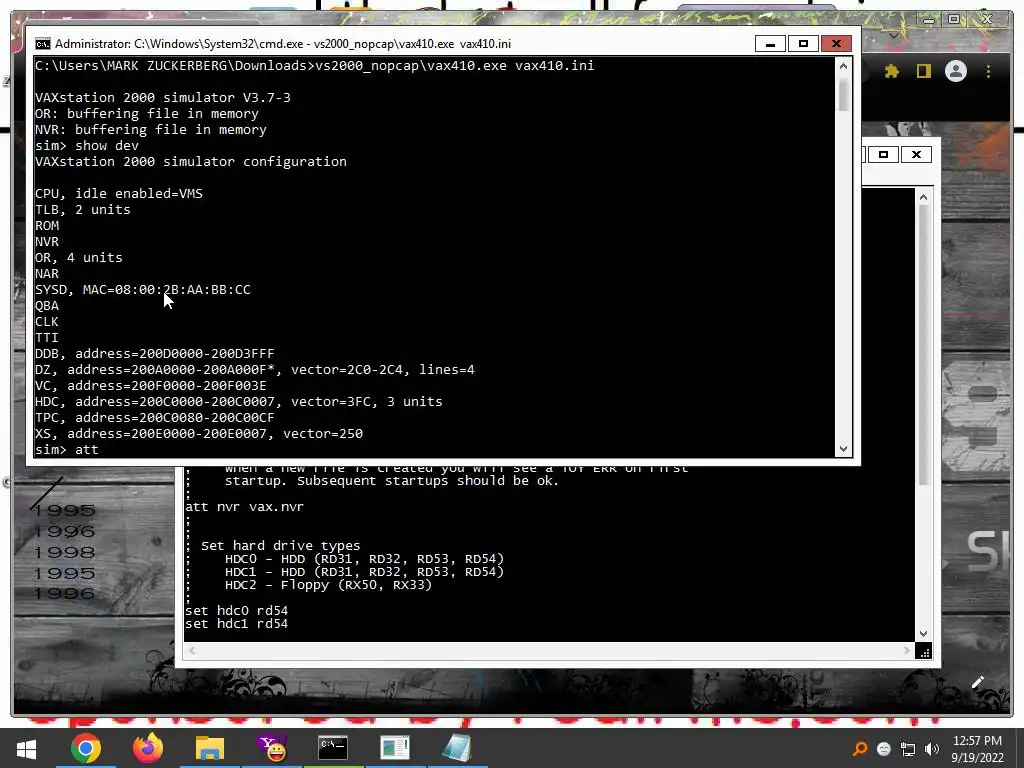Click the 'sim> show dev' line
The width and height of the screenshot is (1024, 768).
pyautogui.click(x=87, y=146)
